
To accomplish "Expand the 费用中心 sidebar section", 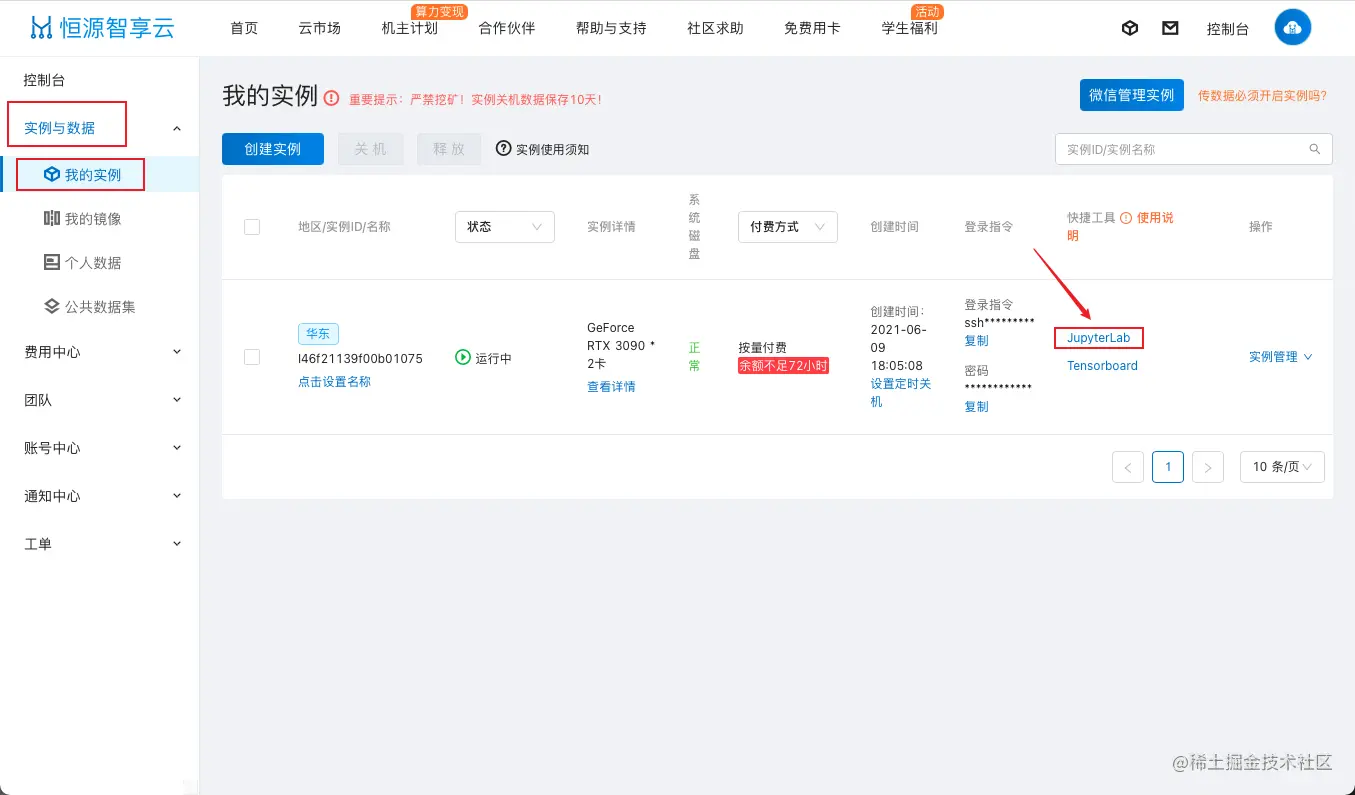I will (x=100, y=352).
